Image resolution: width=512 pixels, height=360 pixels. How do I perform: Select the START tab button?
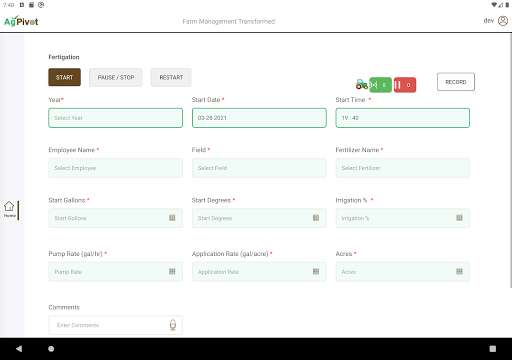tap(64, 77)
